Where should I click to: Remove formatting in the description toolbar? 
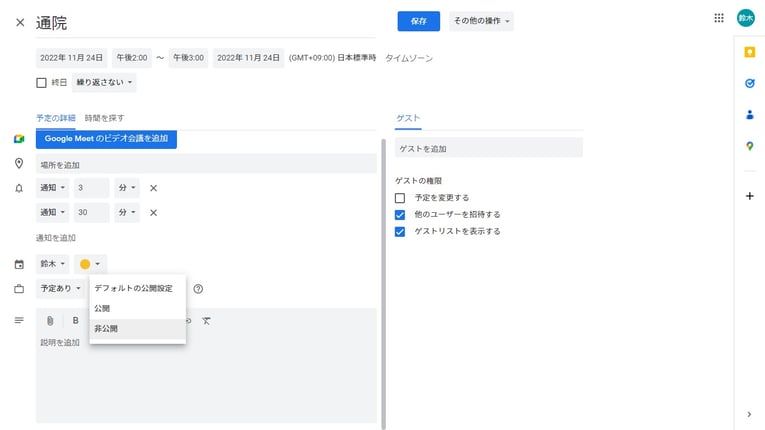206,321
